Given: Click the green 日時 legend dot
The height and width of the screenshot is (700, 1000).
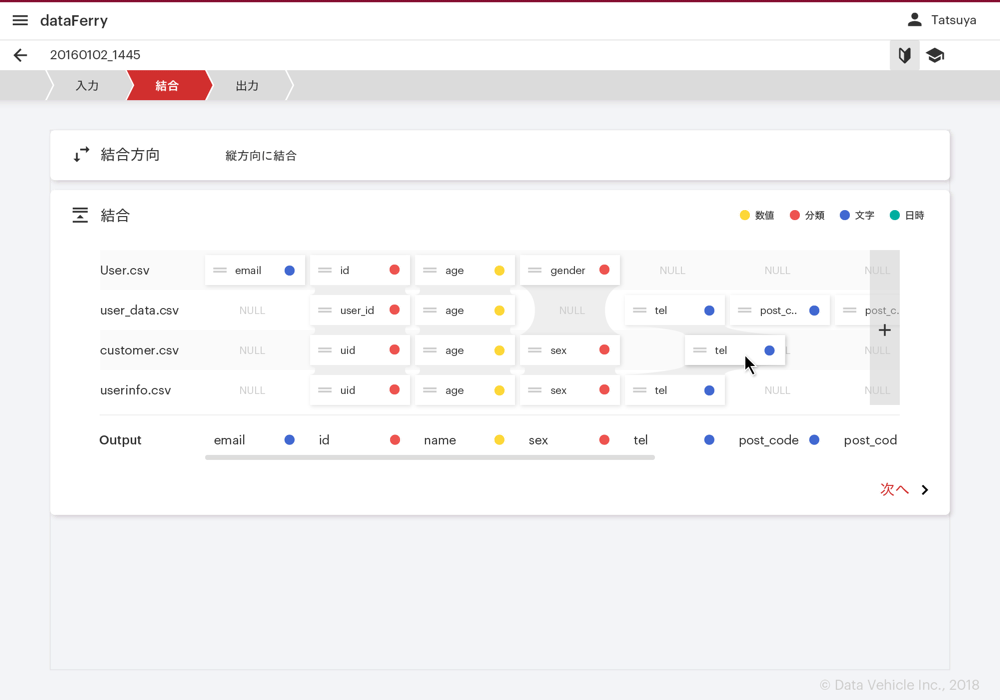Looking at the screenshot, I should click(x=895, y=215).
